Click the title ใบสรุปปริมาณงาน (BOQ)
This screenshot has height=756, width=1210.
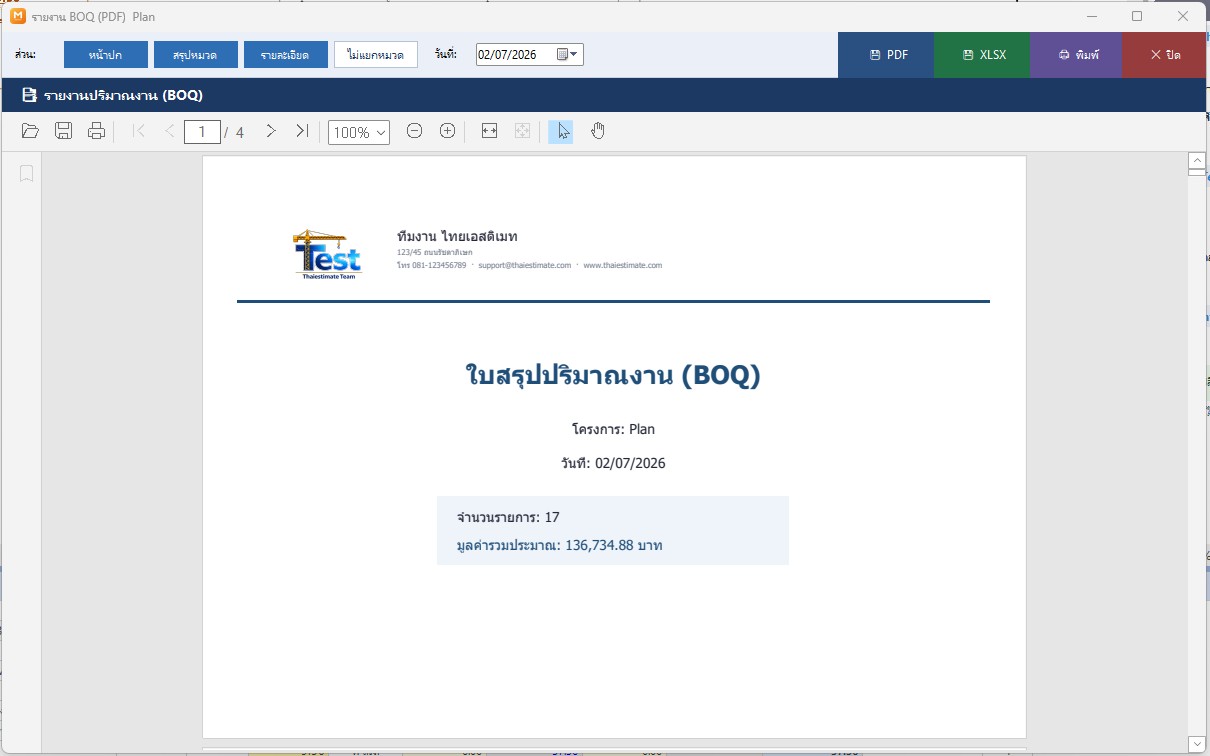[x=613, y=376]
